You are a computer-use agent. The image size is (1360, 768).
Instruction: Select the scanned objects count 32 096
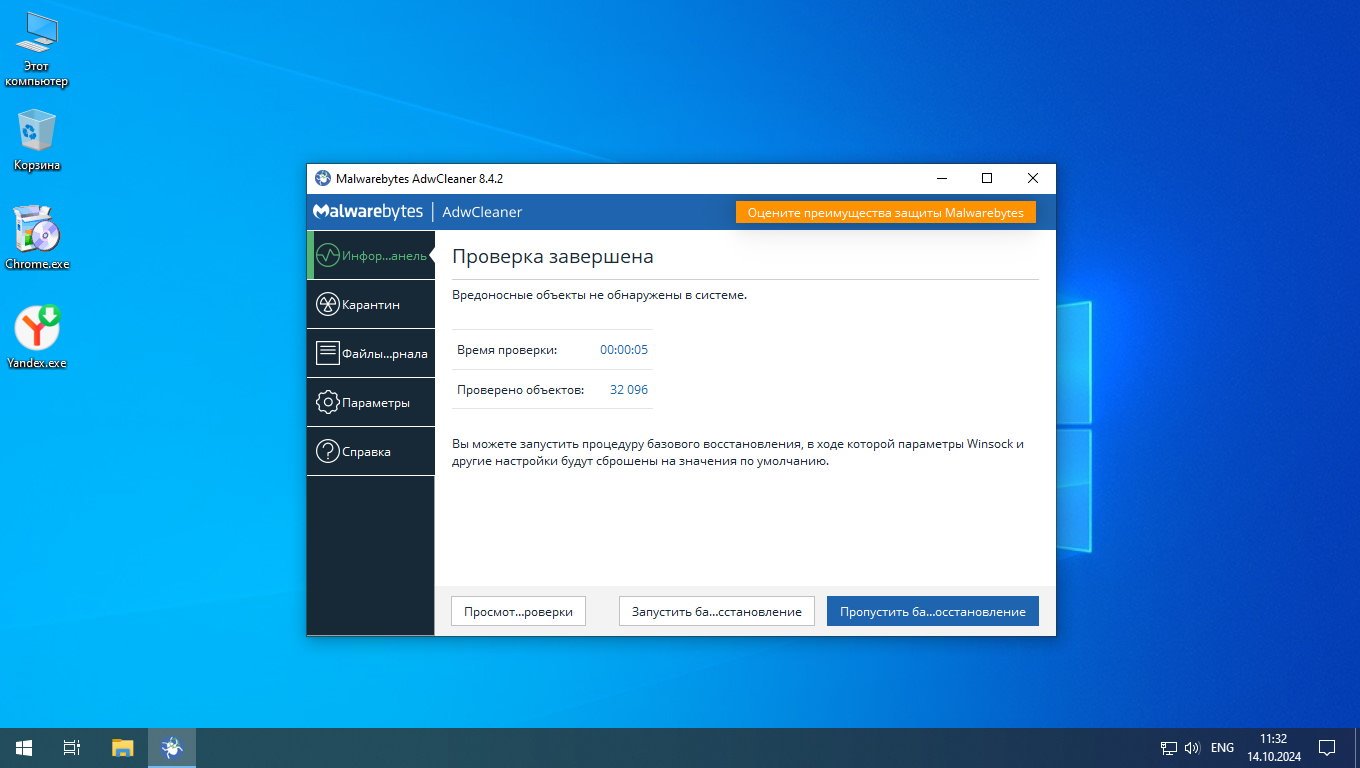pos(629,389)
